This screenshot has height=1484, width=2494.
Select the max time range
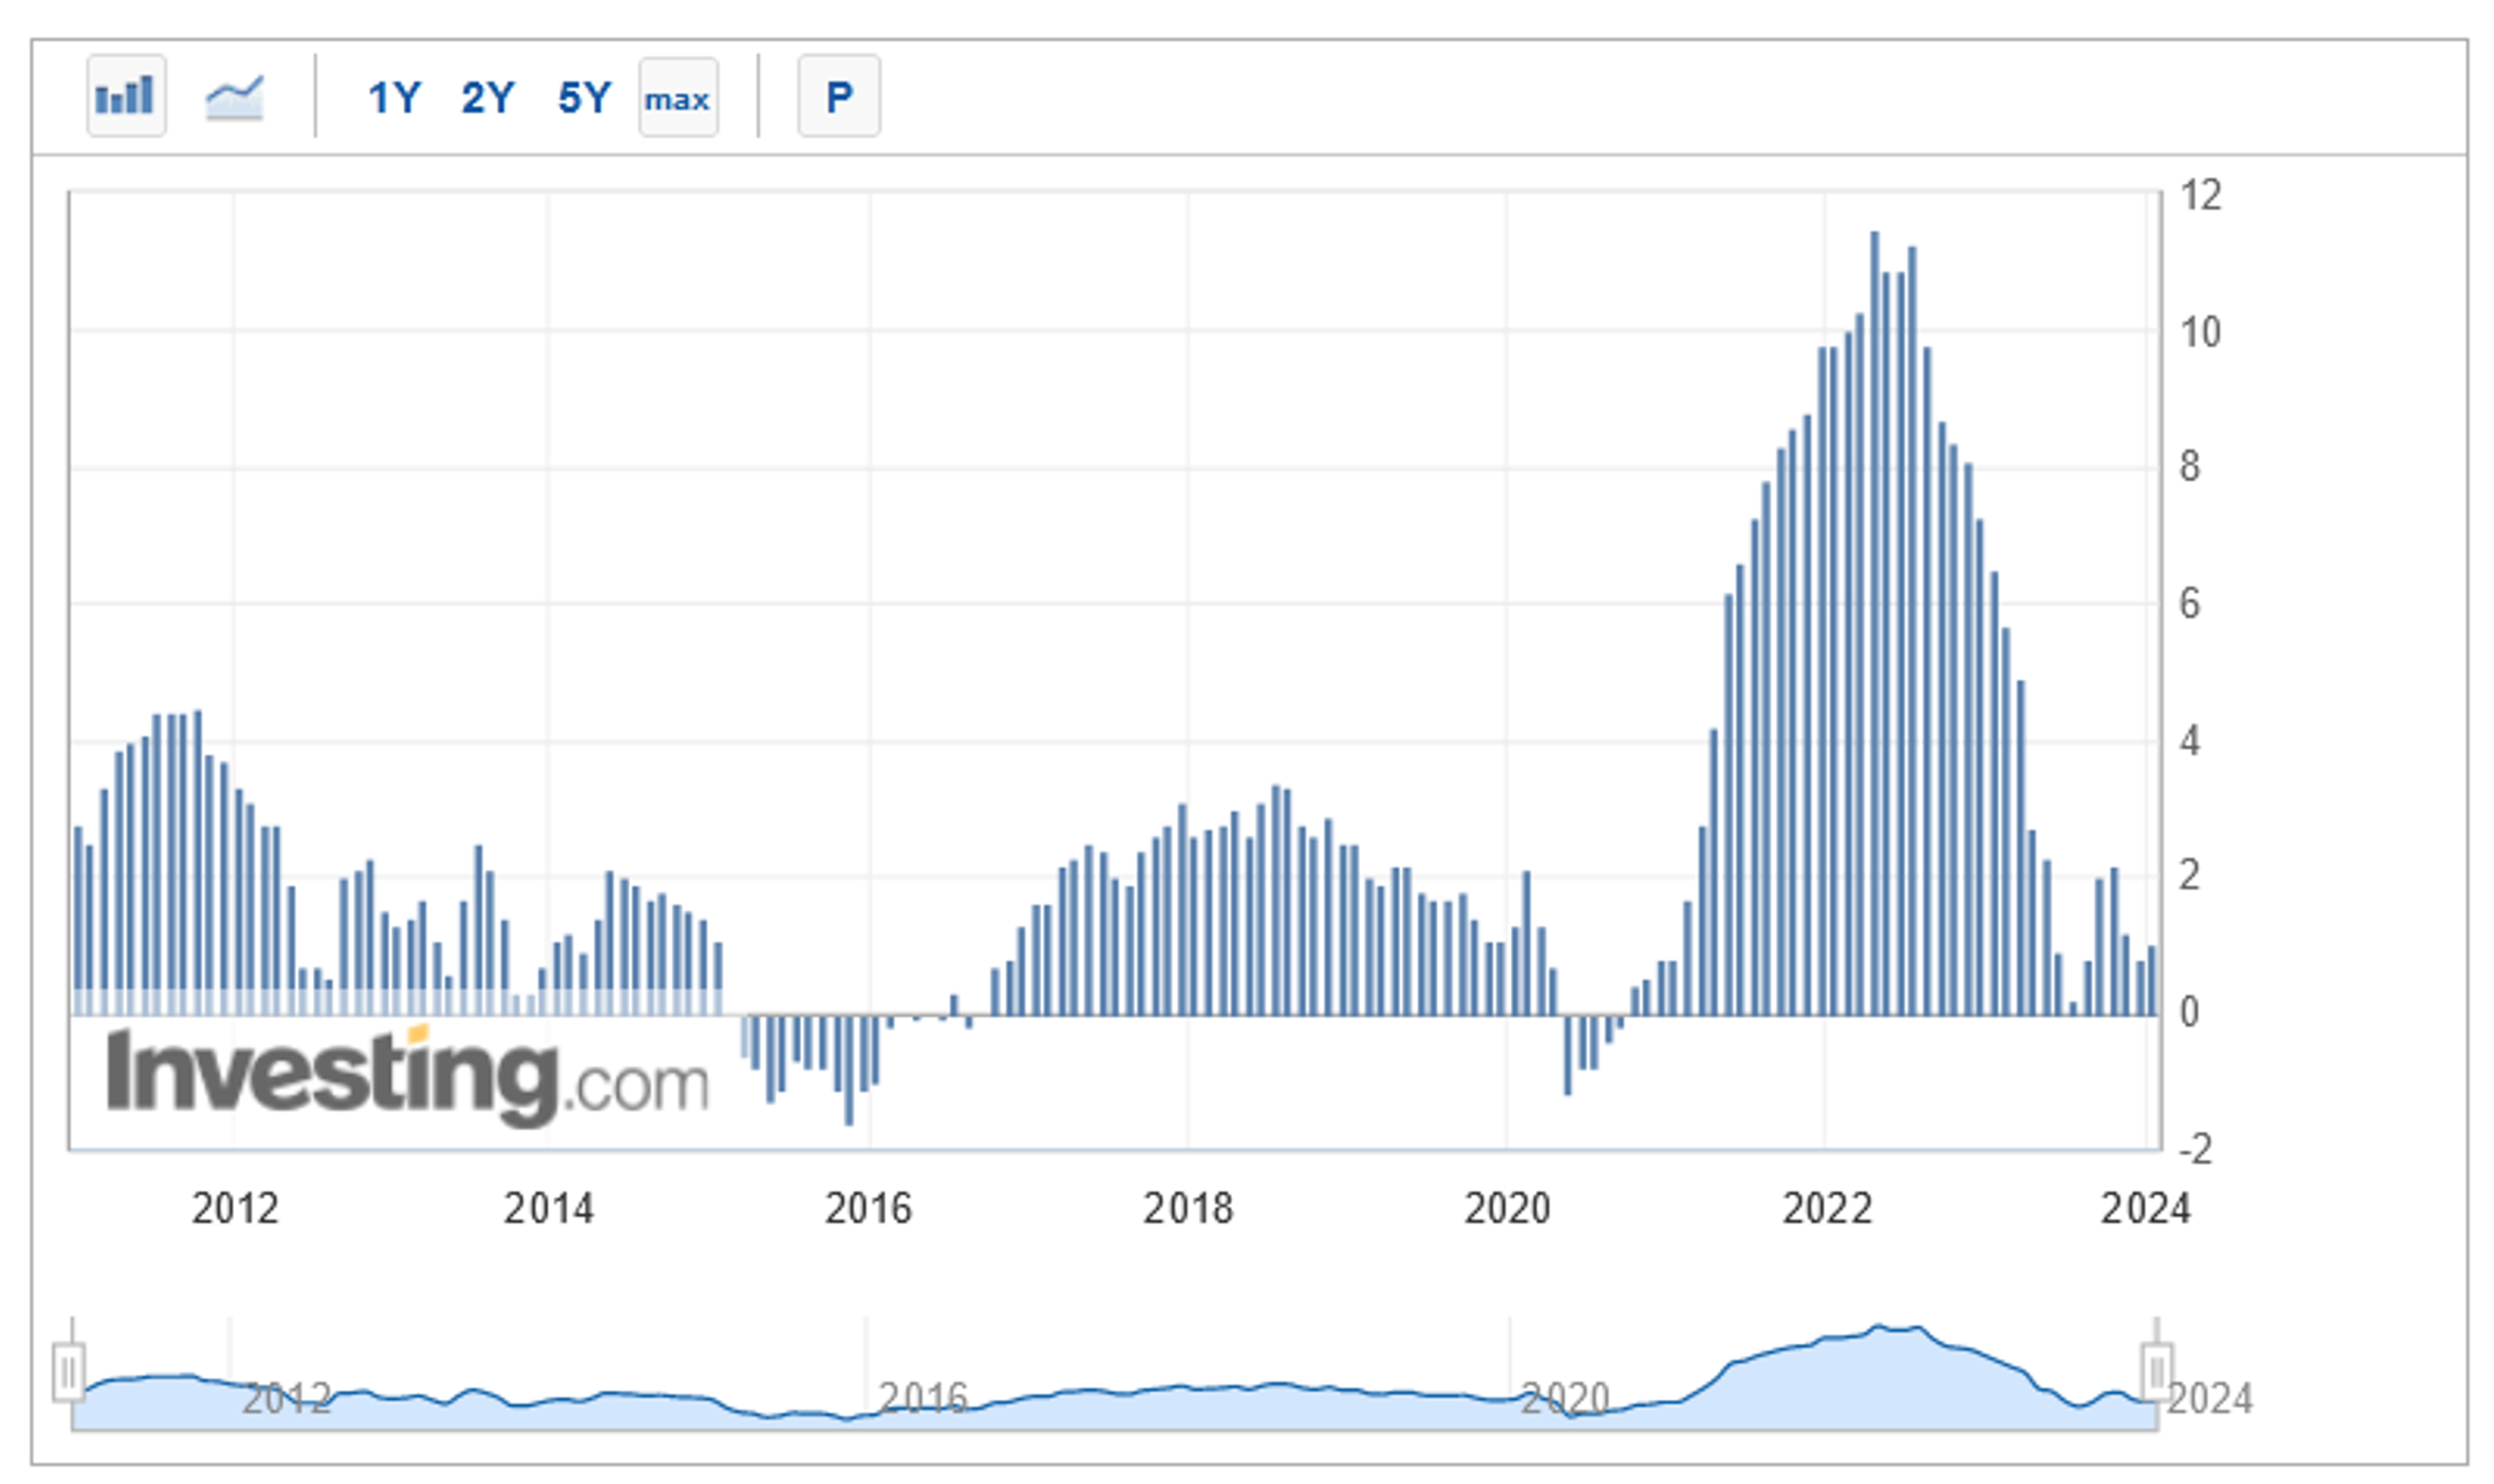(x=677, y=97)
